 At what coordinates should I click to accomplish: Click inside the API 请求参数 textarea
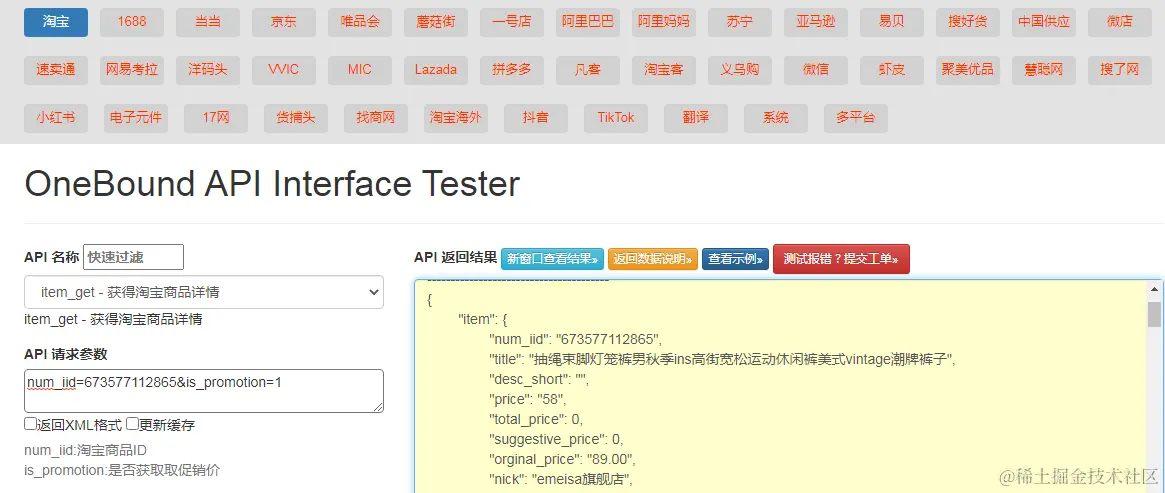(x=204, y=391)
